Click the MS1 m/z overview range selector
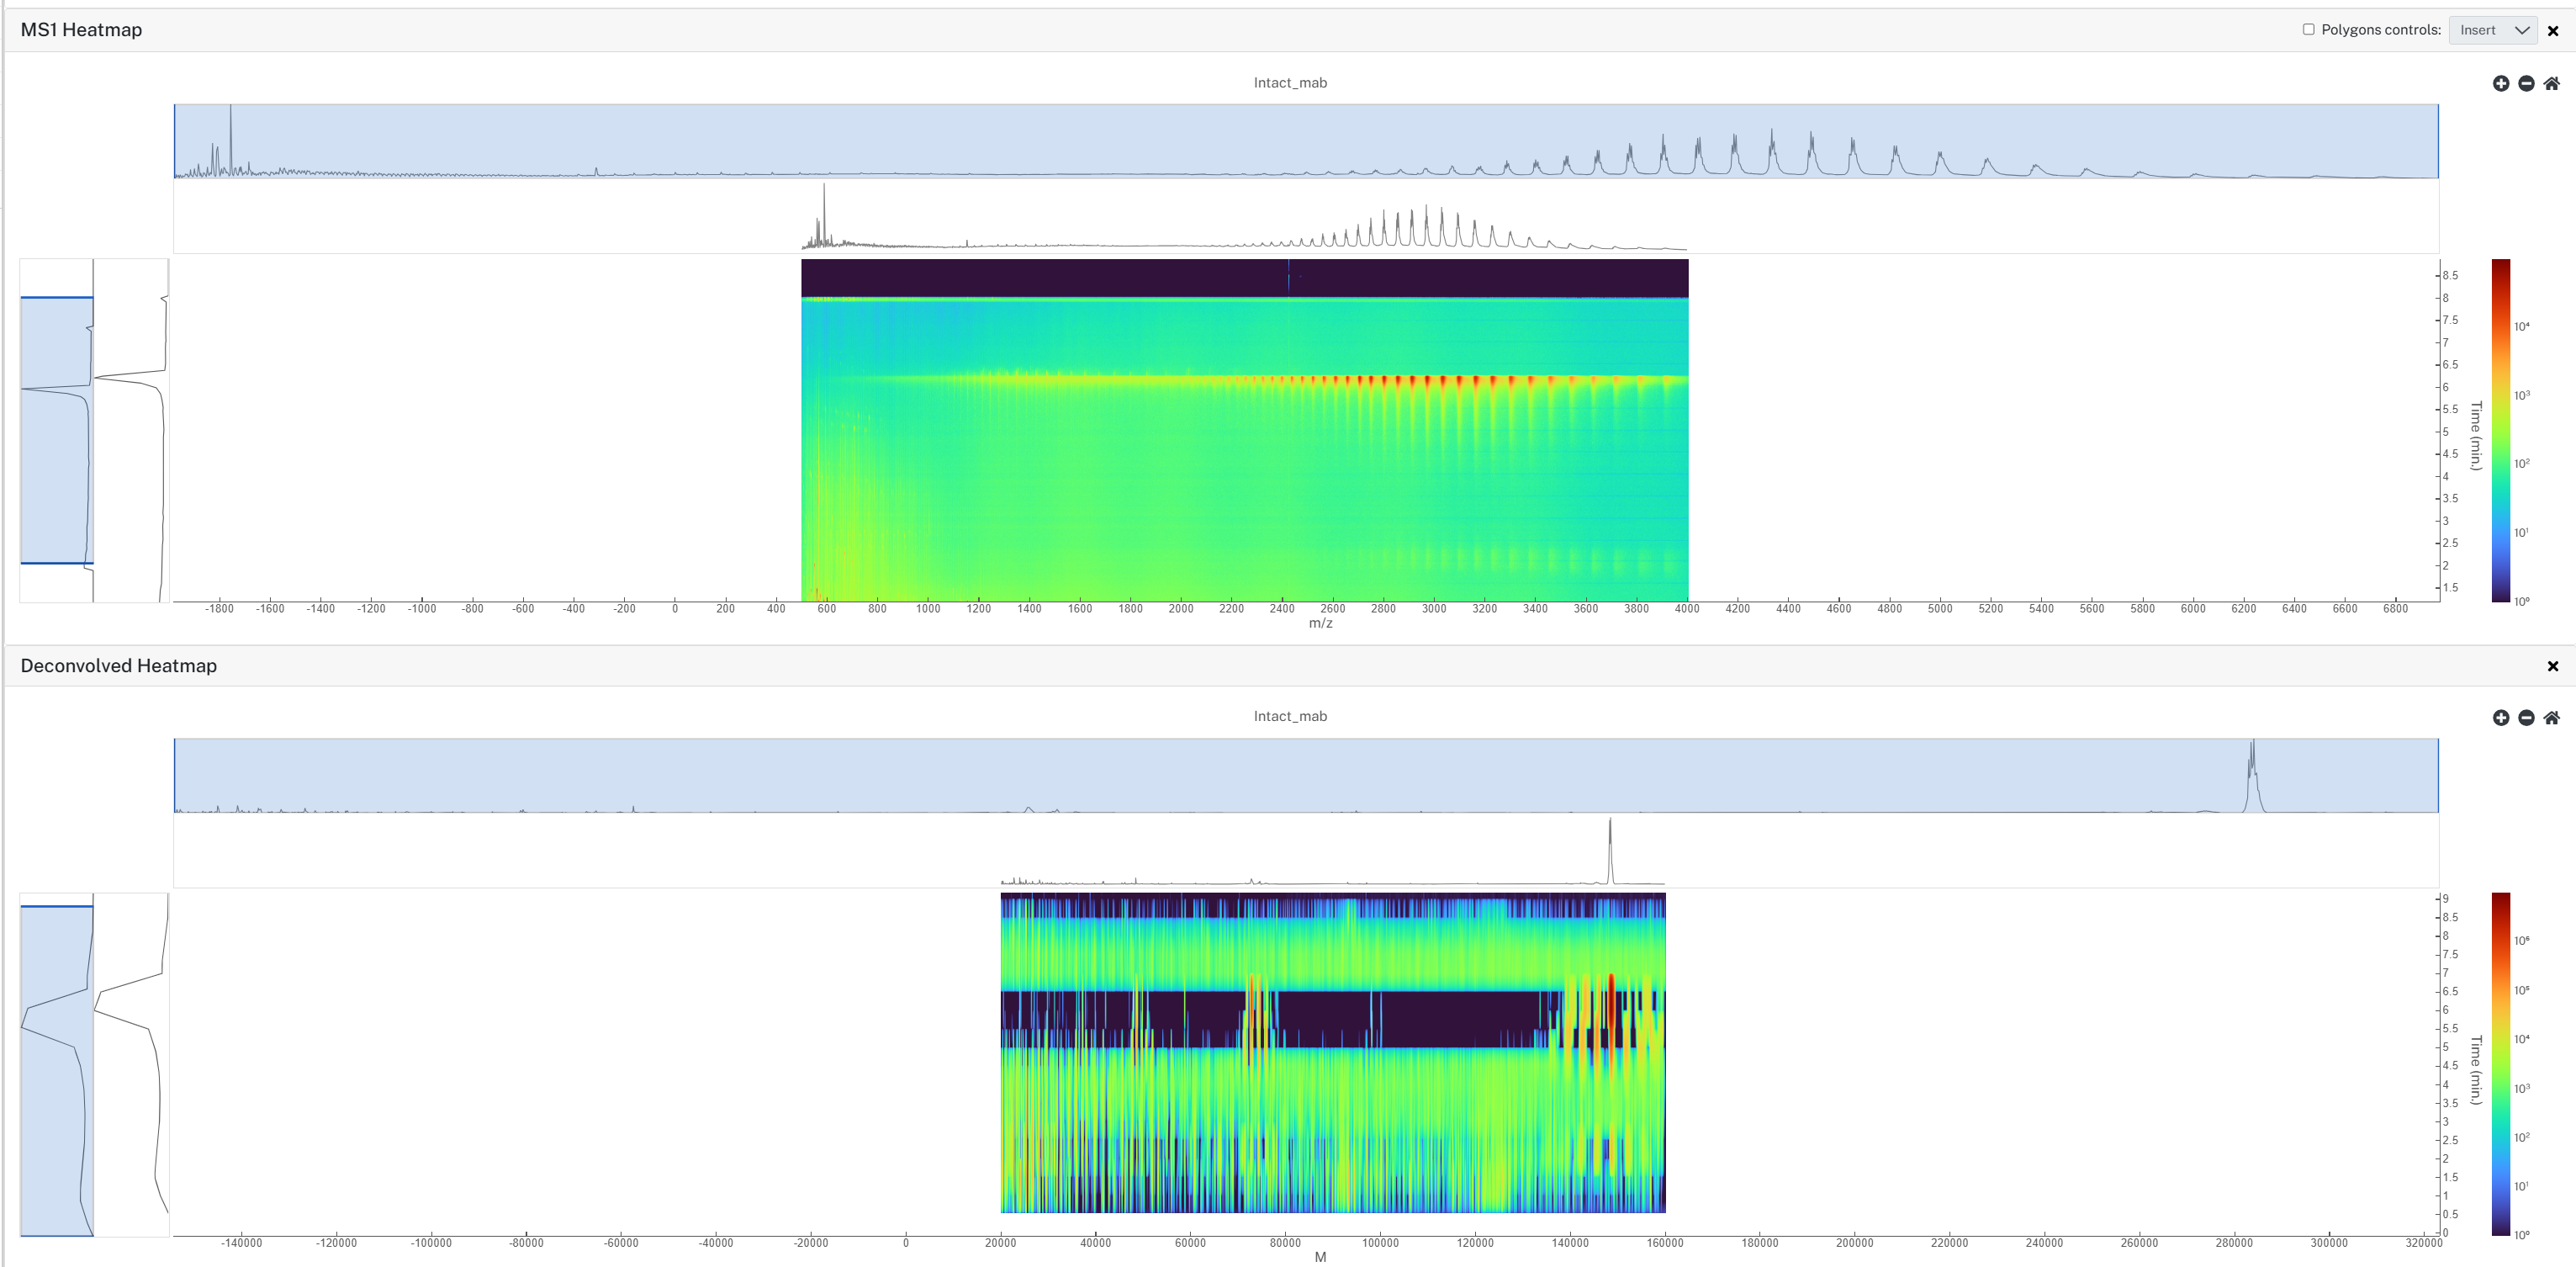 (x=1306, y=141)
